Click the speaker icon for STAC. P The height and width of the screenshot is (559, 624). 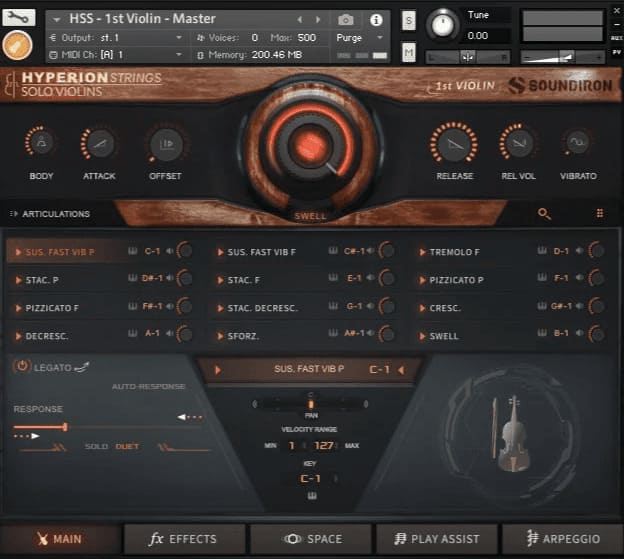coord(169,280)
